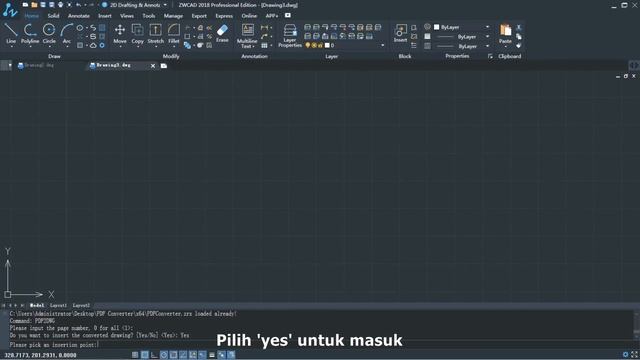Toggle Grid display in status bar
The width and height of the screenshot is (640, 360).
pos(144,355)
